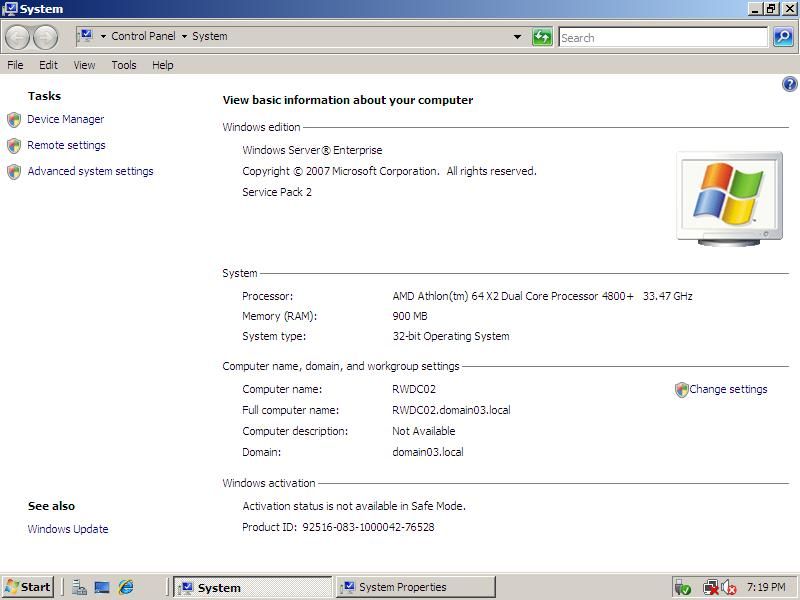Click the AMD Athlon processor description

[542, 296]
